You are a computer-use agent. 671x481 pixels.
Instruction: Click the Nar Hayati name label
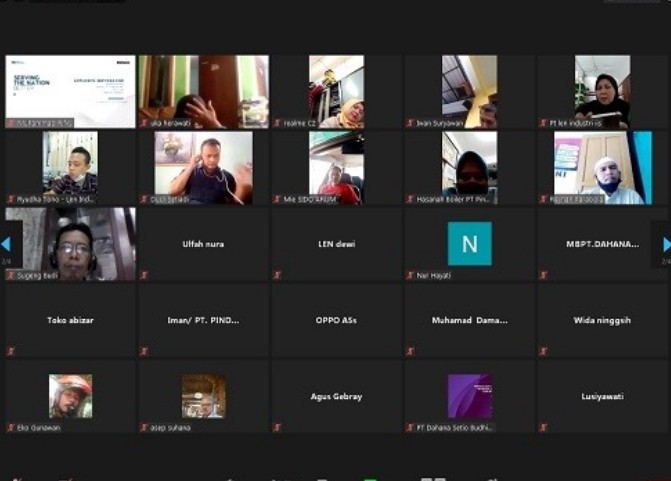(x=433, y=276)
